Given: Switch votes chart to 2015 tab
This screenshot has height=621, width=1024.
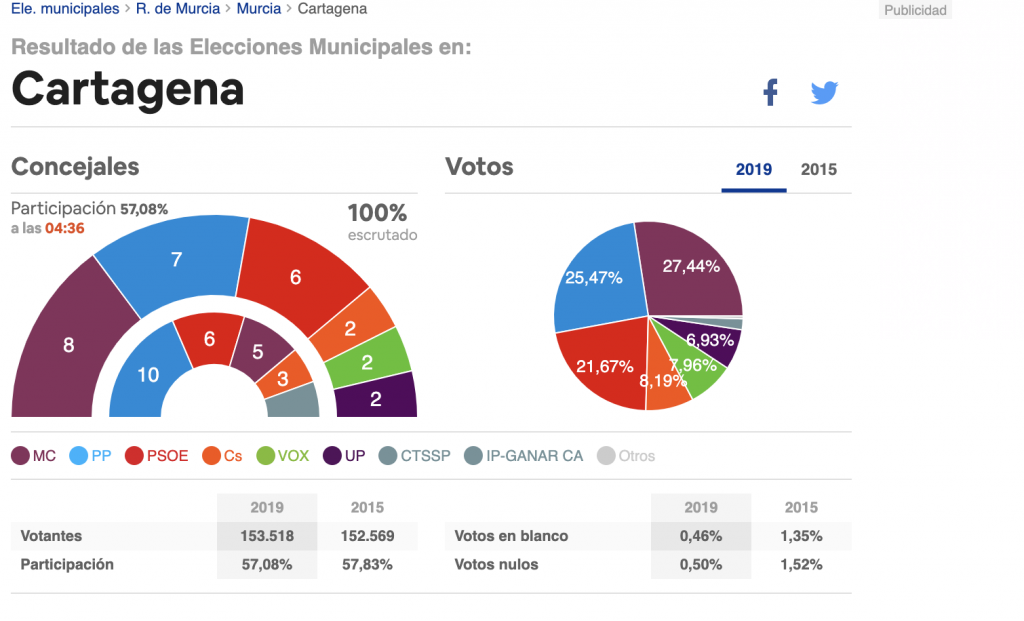Looking at the screenshot, I should tap(819, 170).
